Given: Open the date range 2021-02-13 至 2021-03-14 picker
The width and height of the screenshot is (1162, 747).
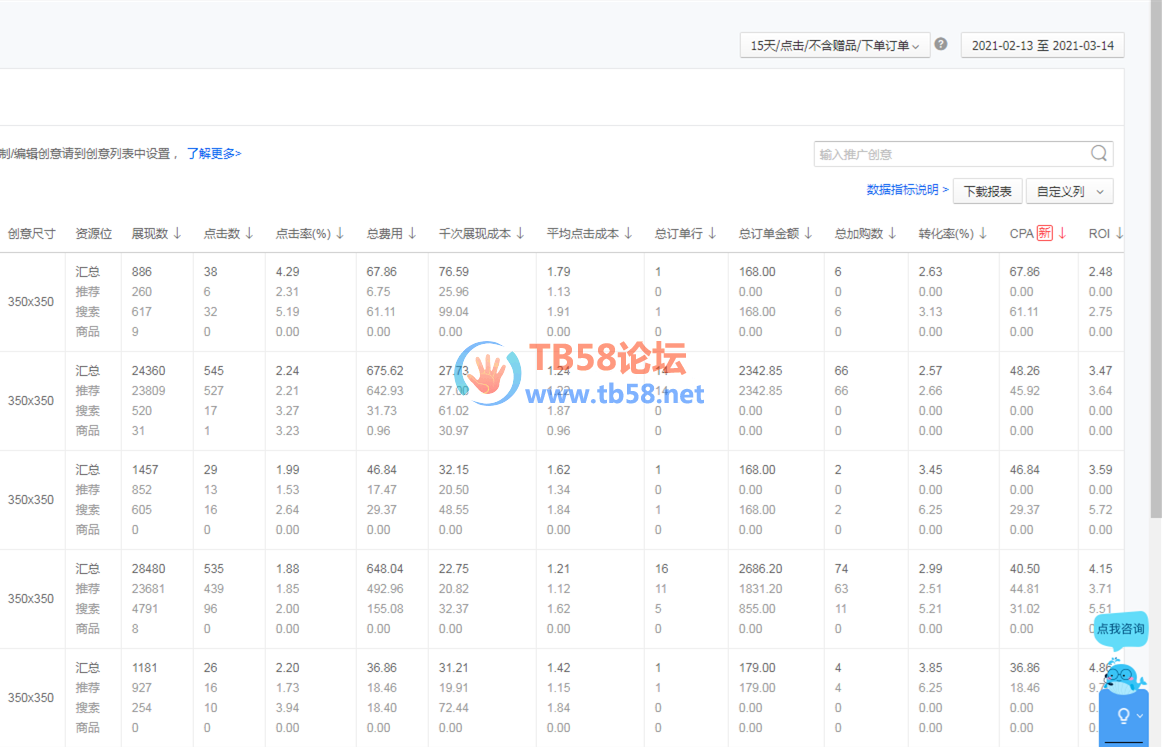Looking at the screenshot, I should 1043,45.
